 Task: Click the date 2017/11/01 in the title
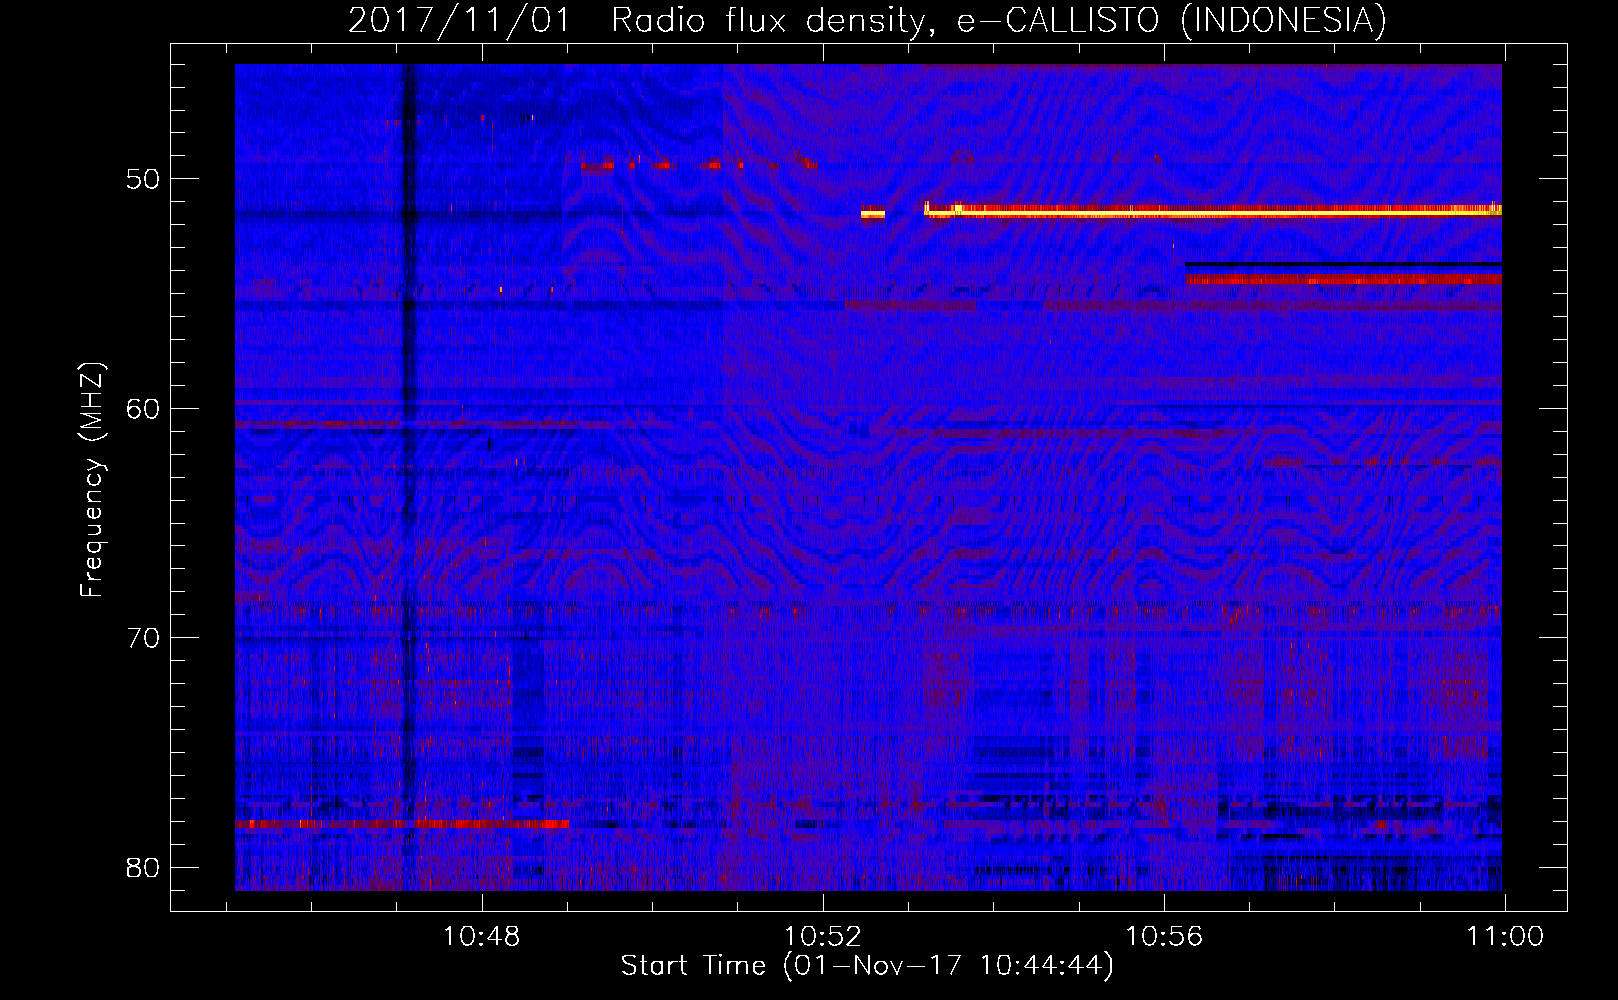click(459, 20)
